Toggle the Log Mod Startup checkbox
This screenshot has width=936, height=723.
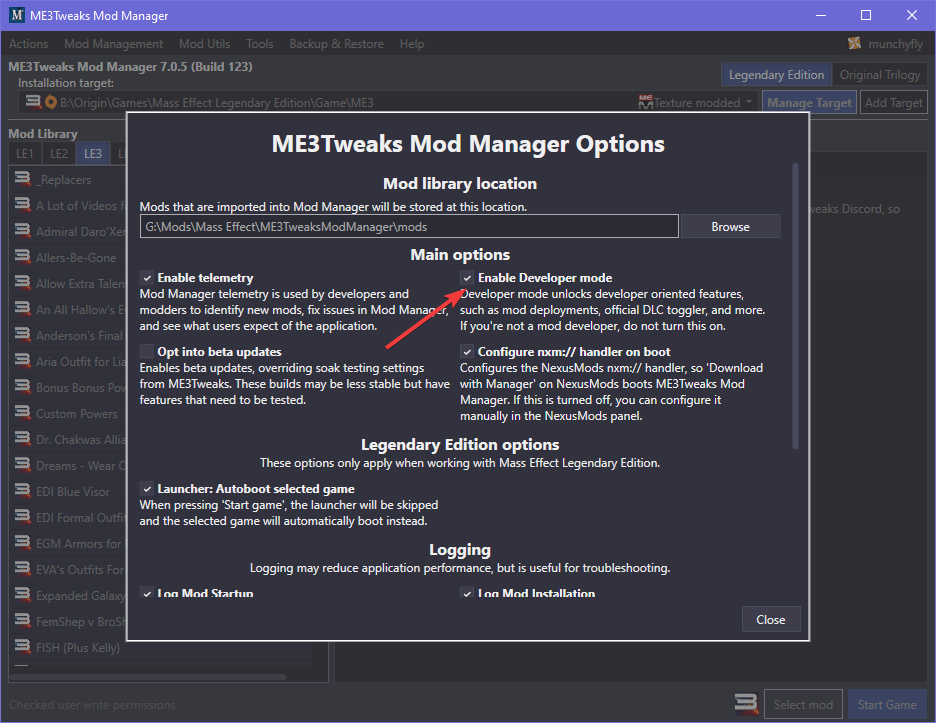(147, 592)
